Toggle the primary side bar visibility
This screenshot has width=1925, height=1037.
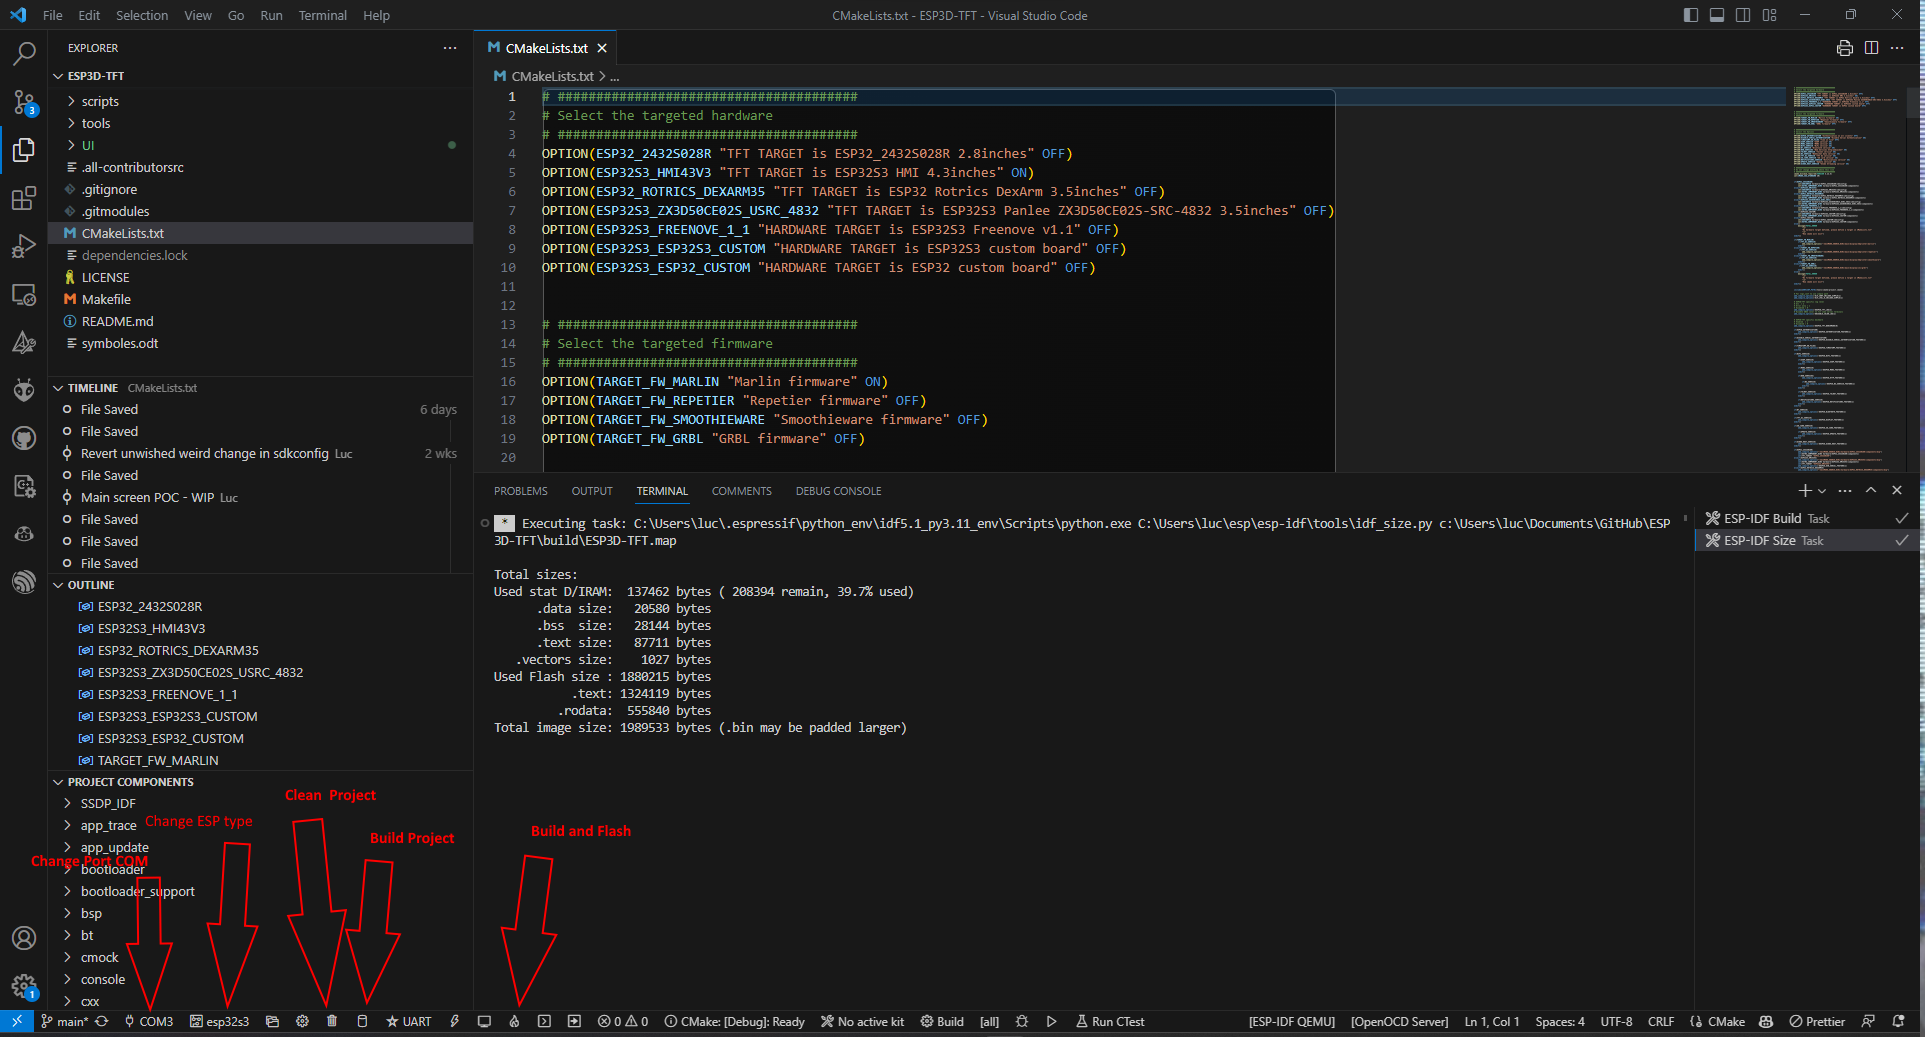1691,15
